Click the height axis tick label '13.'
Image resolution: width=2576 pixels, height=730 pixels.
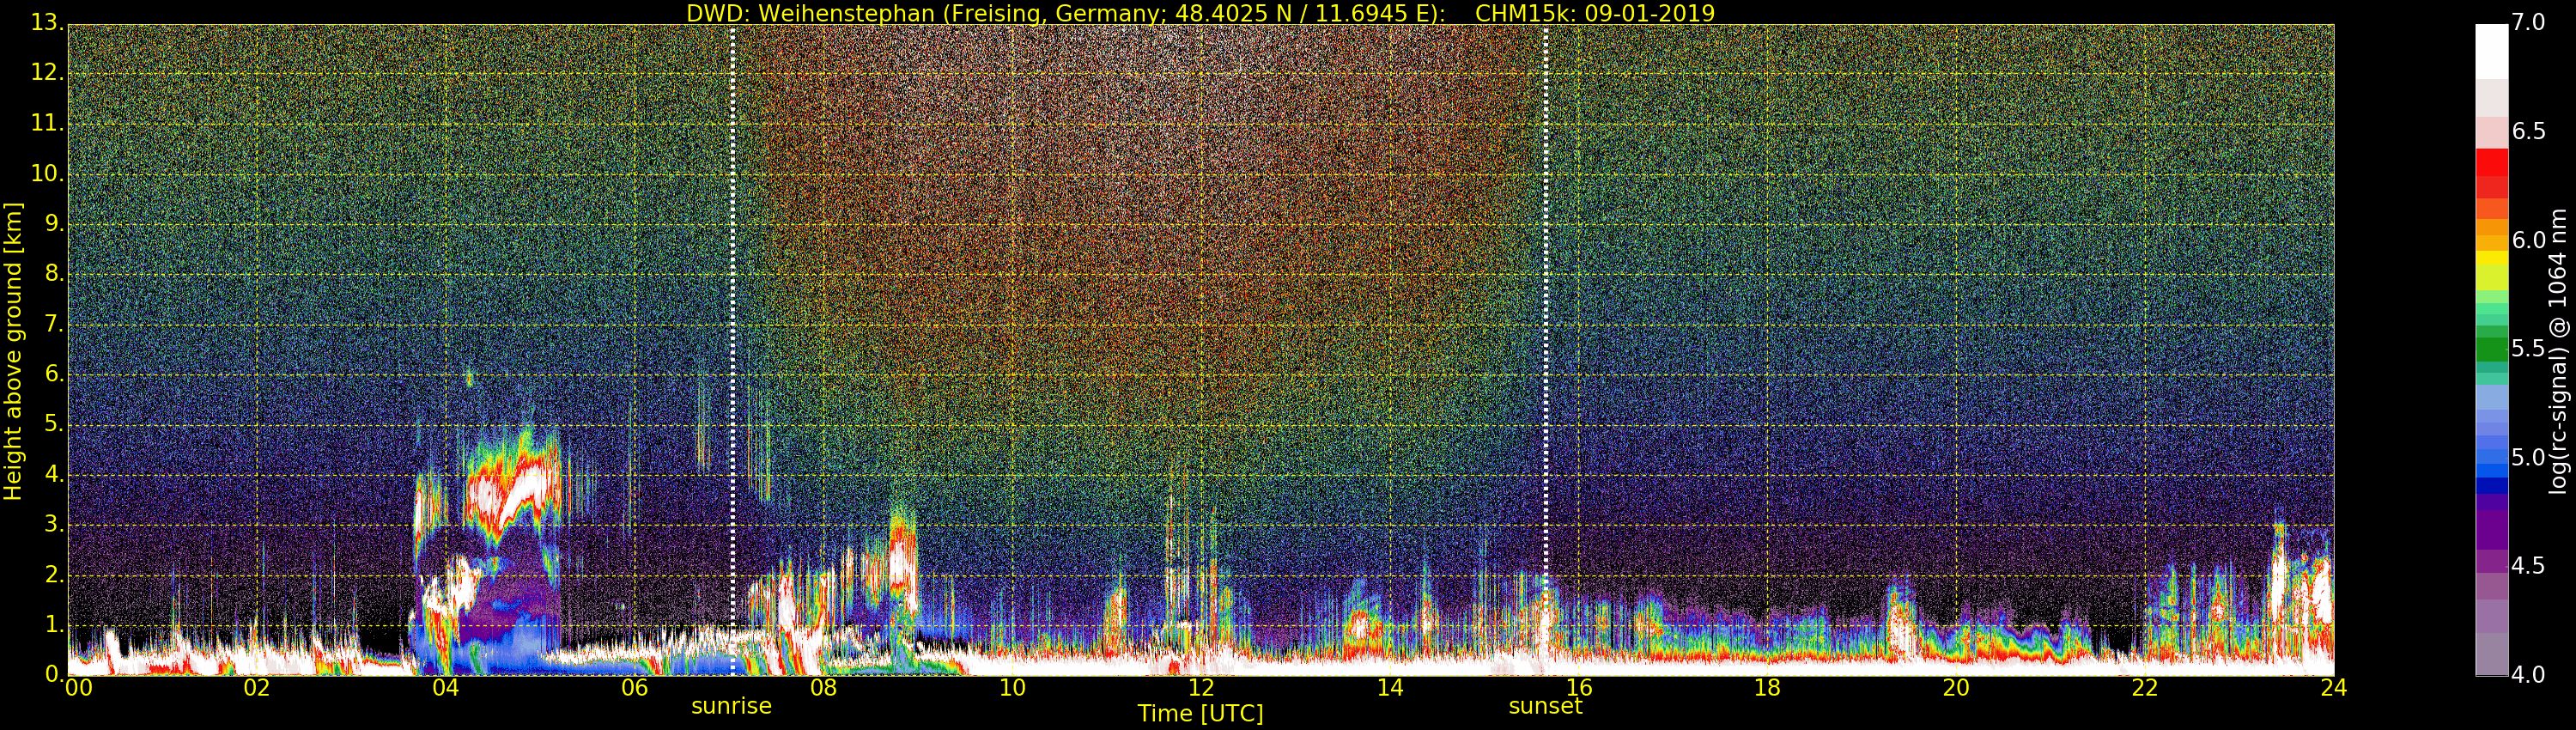pyautogui.click(x=48, y=22)
